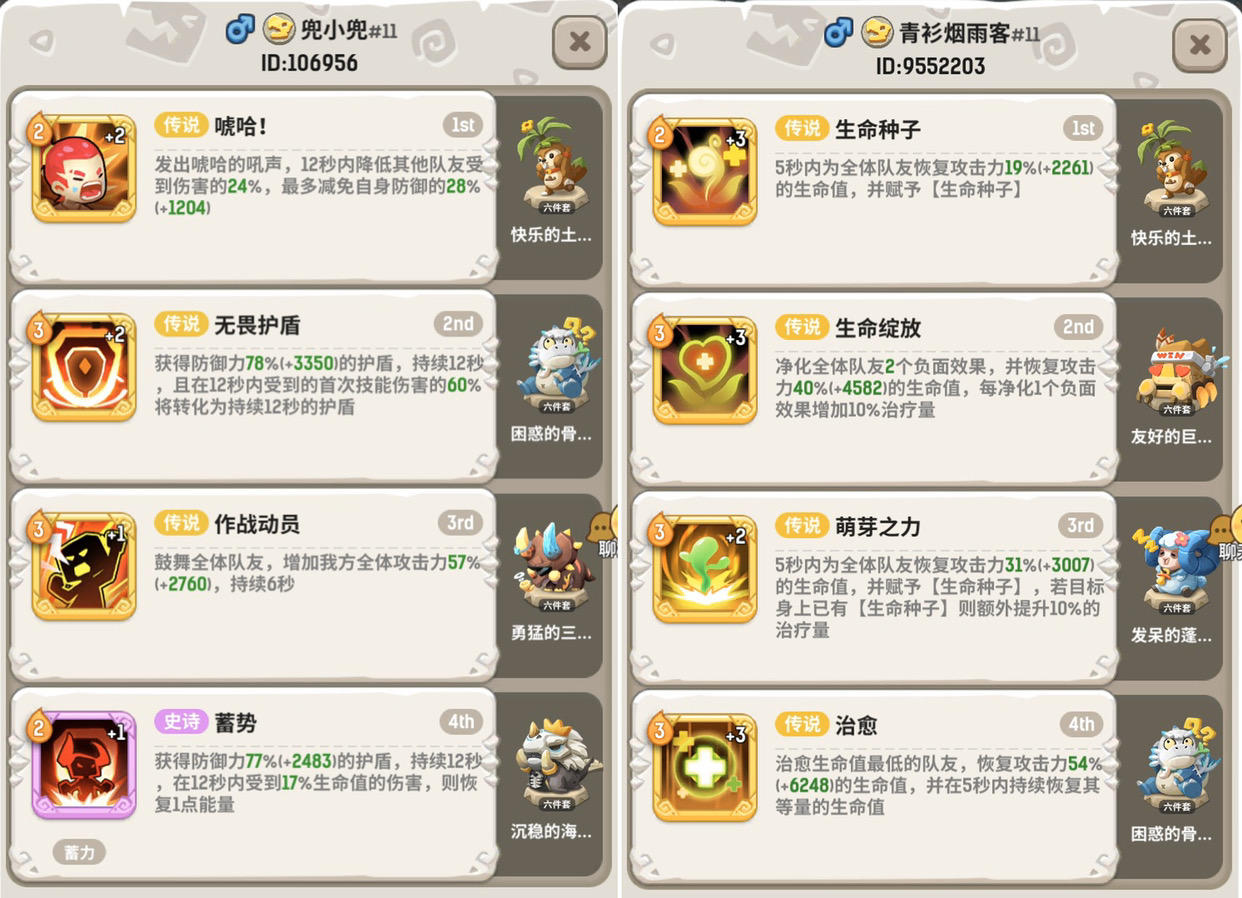The image size is (1242, 898).
Task: Open the 作战动员 skill icon
Action: 84,566
